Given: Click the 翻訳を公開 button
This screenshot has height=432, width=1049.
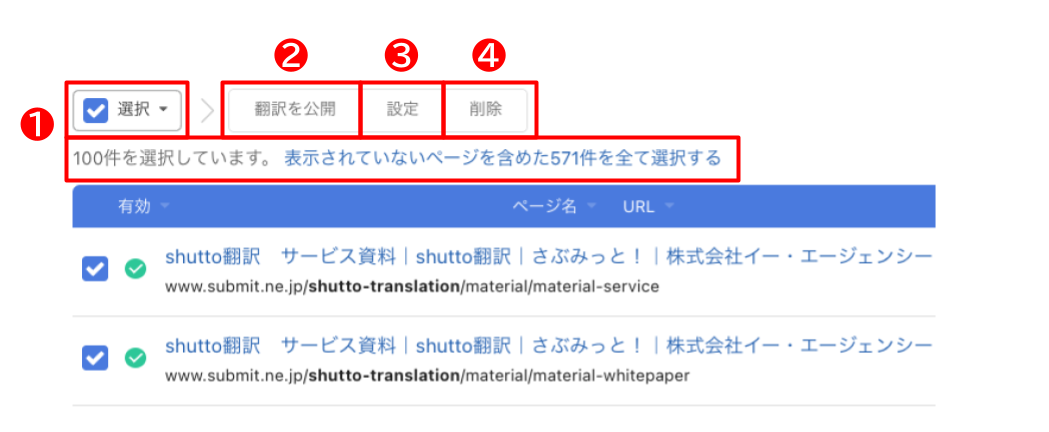Looking at the screenshot, I should [294, 110].
